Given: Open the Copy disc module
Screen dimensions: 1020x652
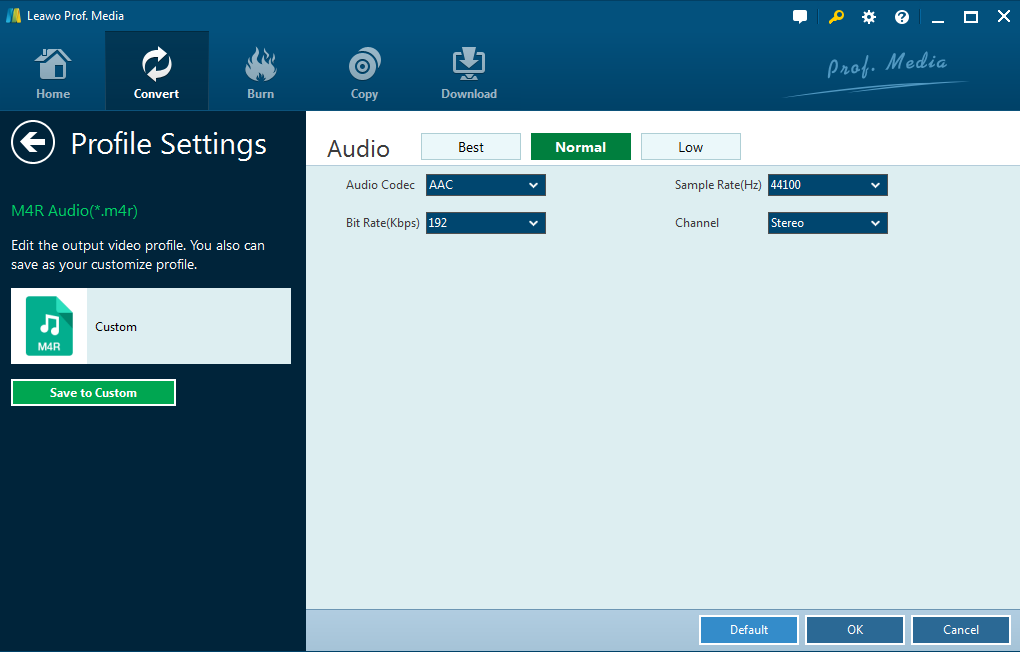Looking at the screenshot, I should pyautogui.click(x=364, y=72).
